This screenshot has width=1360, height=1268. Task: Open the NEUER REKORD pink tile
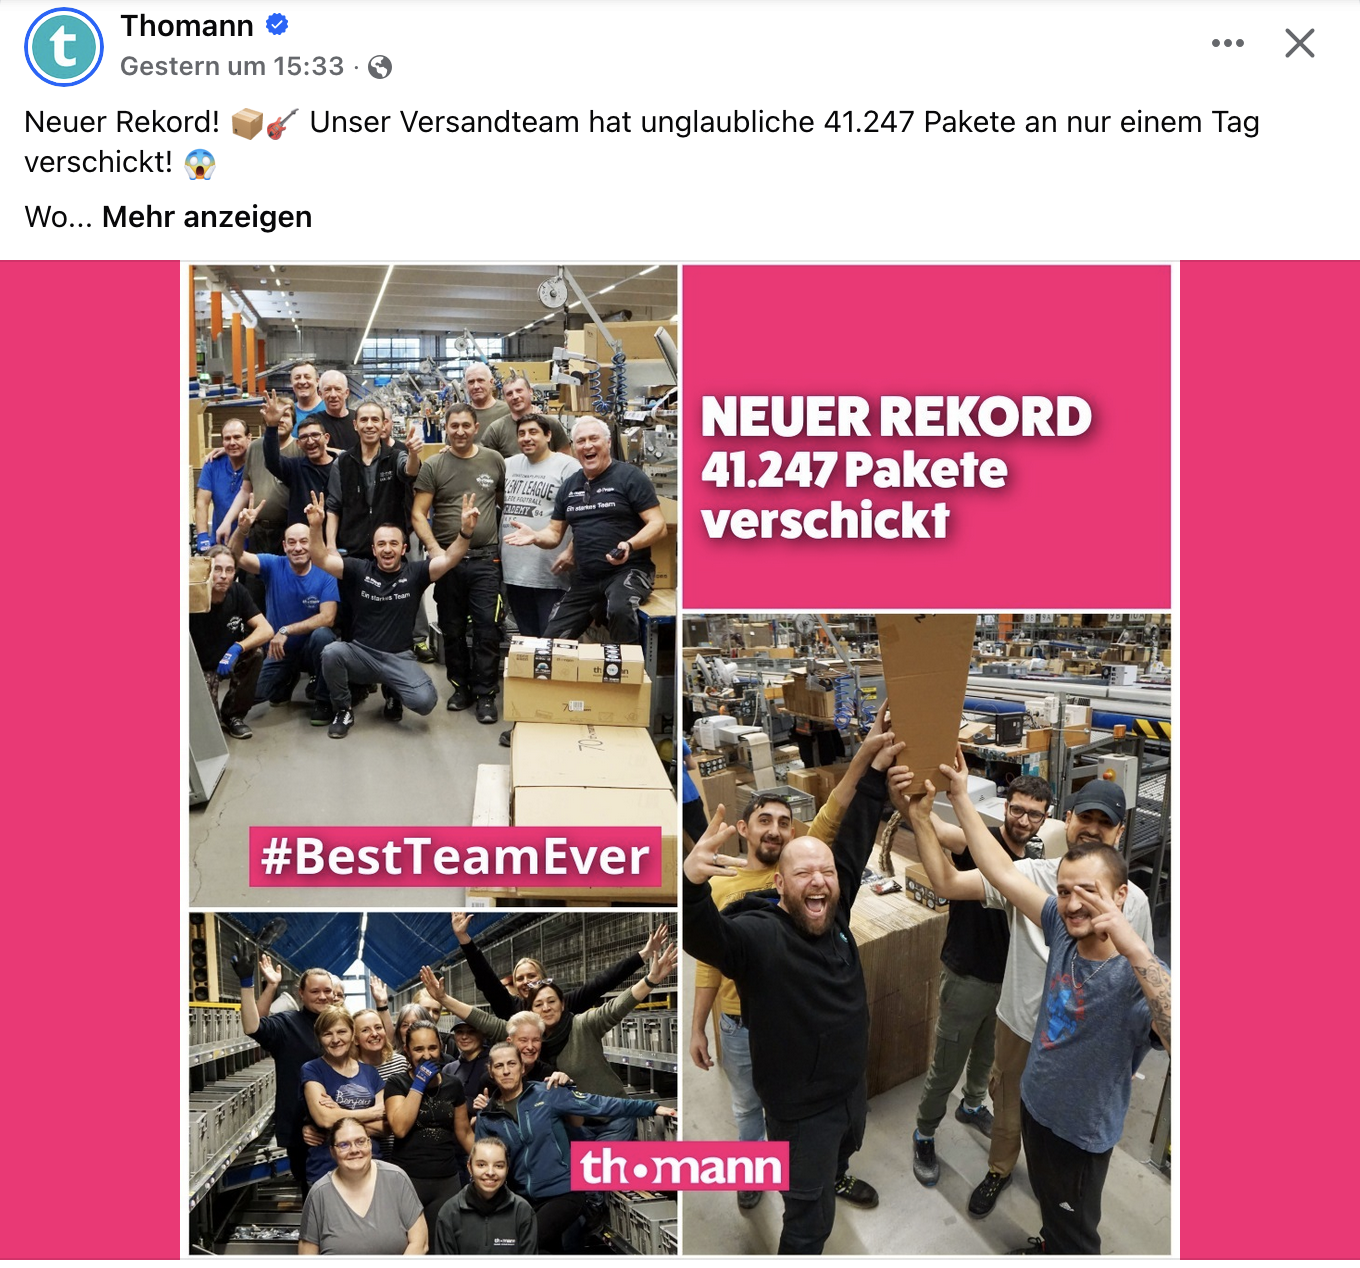[x=926, y=436]
